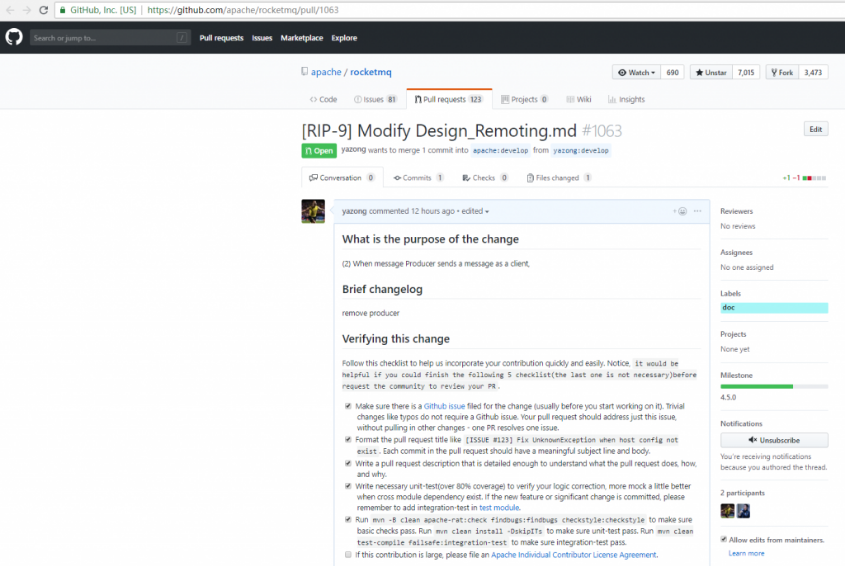Toggle the 'Write necessary unit-test' checkbox
Screen dimensions: 845x566
[x=348, y=486]
